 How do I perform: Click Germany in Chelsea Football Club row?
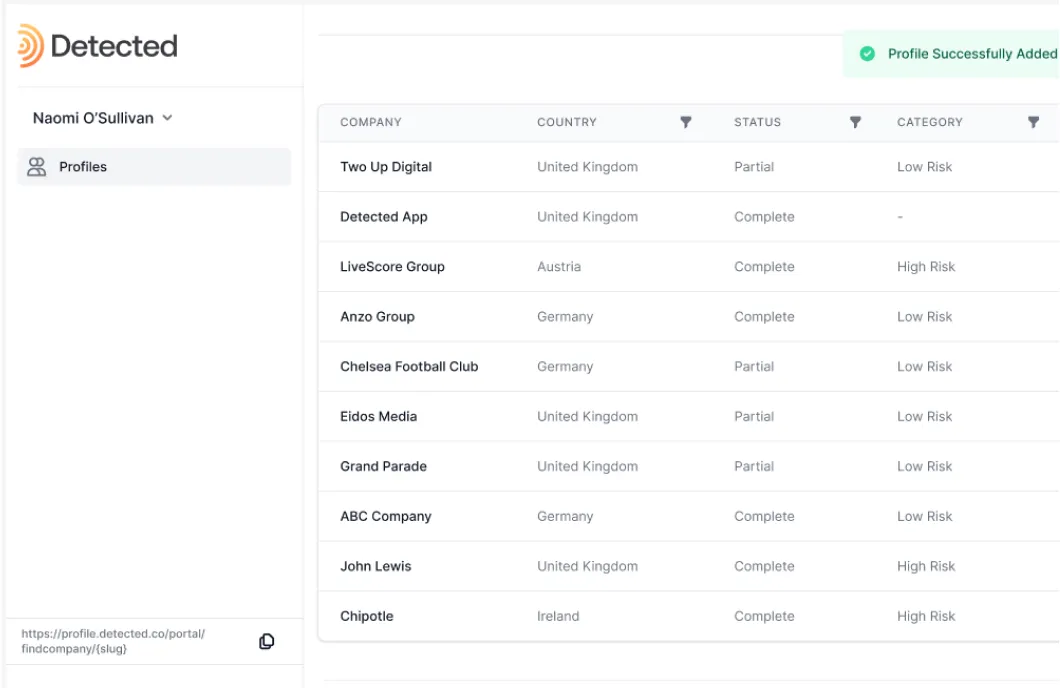(x=565, y=367)
